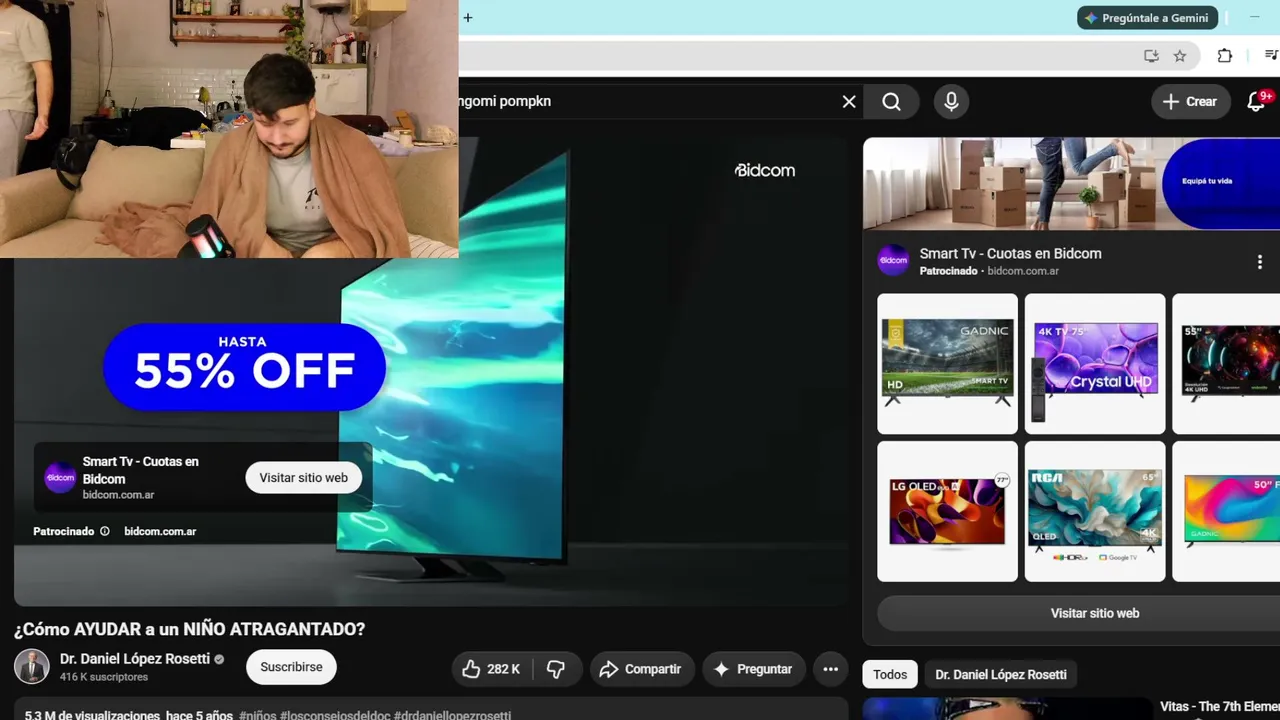
Task: Open the sponsored panel's three-dot menu
Action: [x=1259, y=262]
